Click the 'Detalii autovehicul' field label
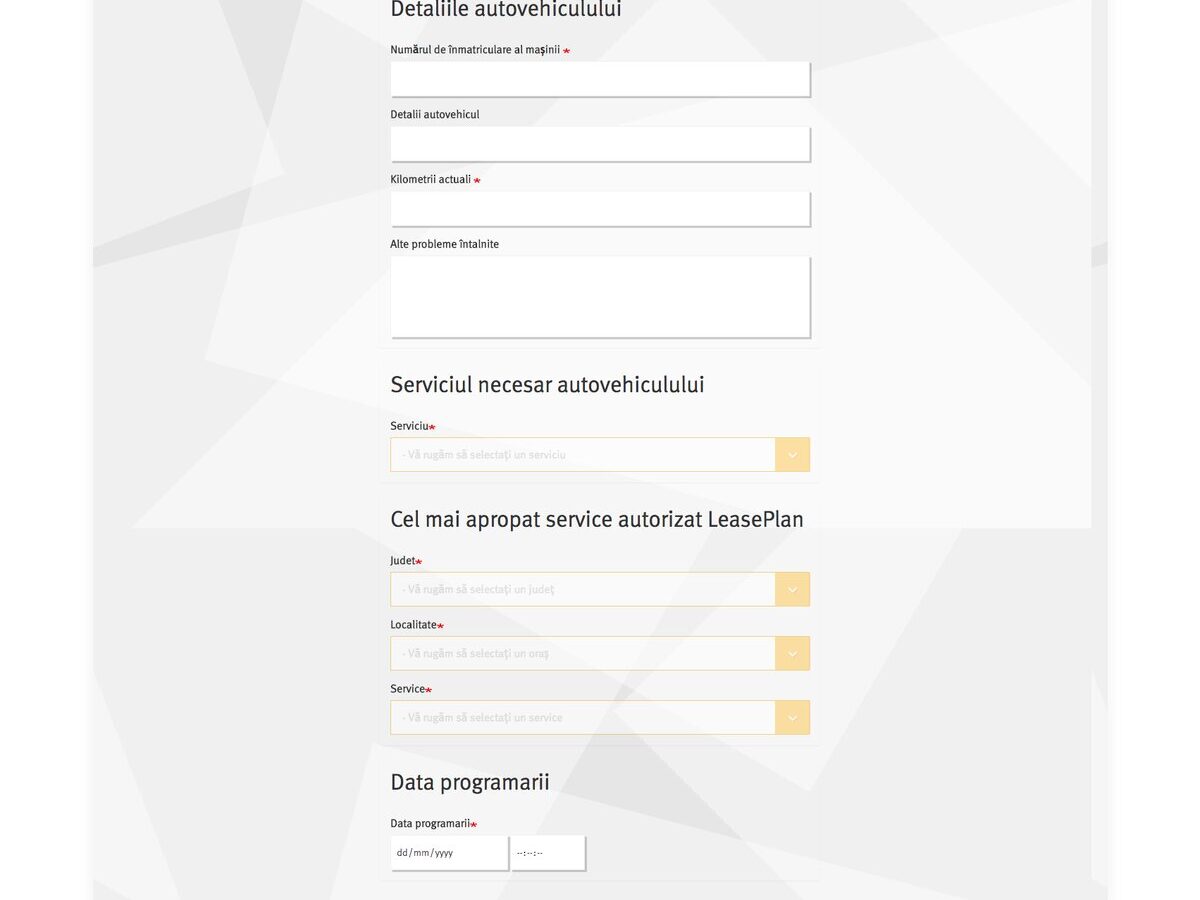 (435, 115)
